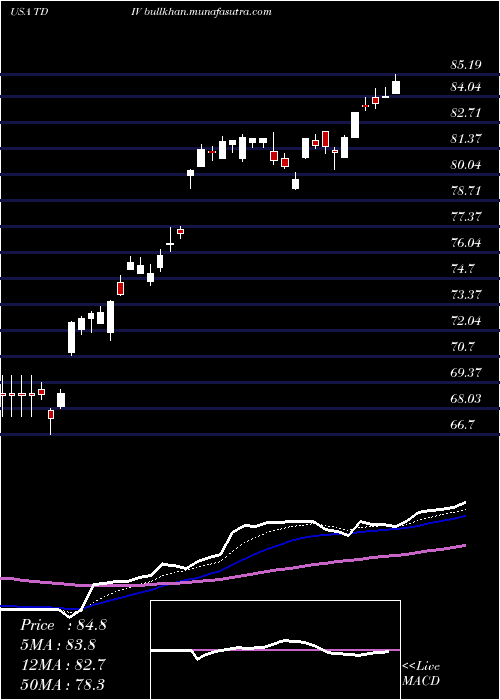Click the 74.7 price axis label
This screenshot has height=700, width=500.
pos(462,269)
